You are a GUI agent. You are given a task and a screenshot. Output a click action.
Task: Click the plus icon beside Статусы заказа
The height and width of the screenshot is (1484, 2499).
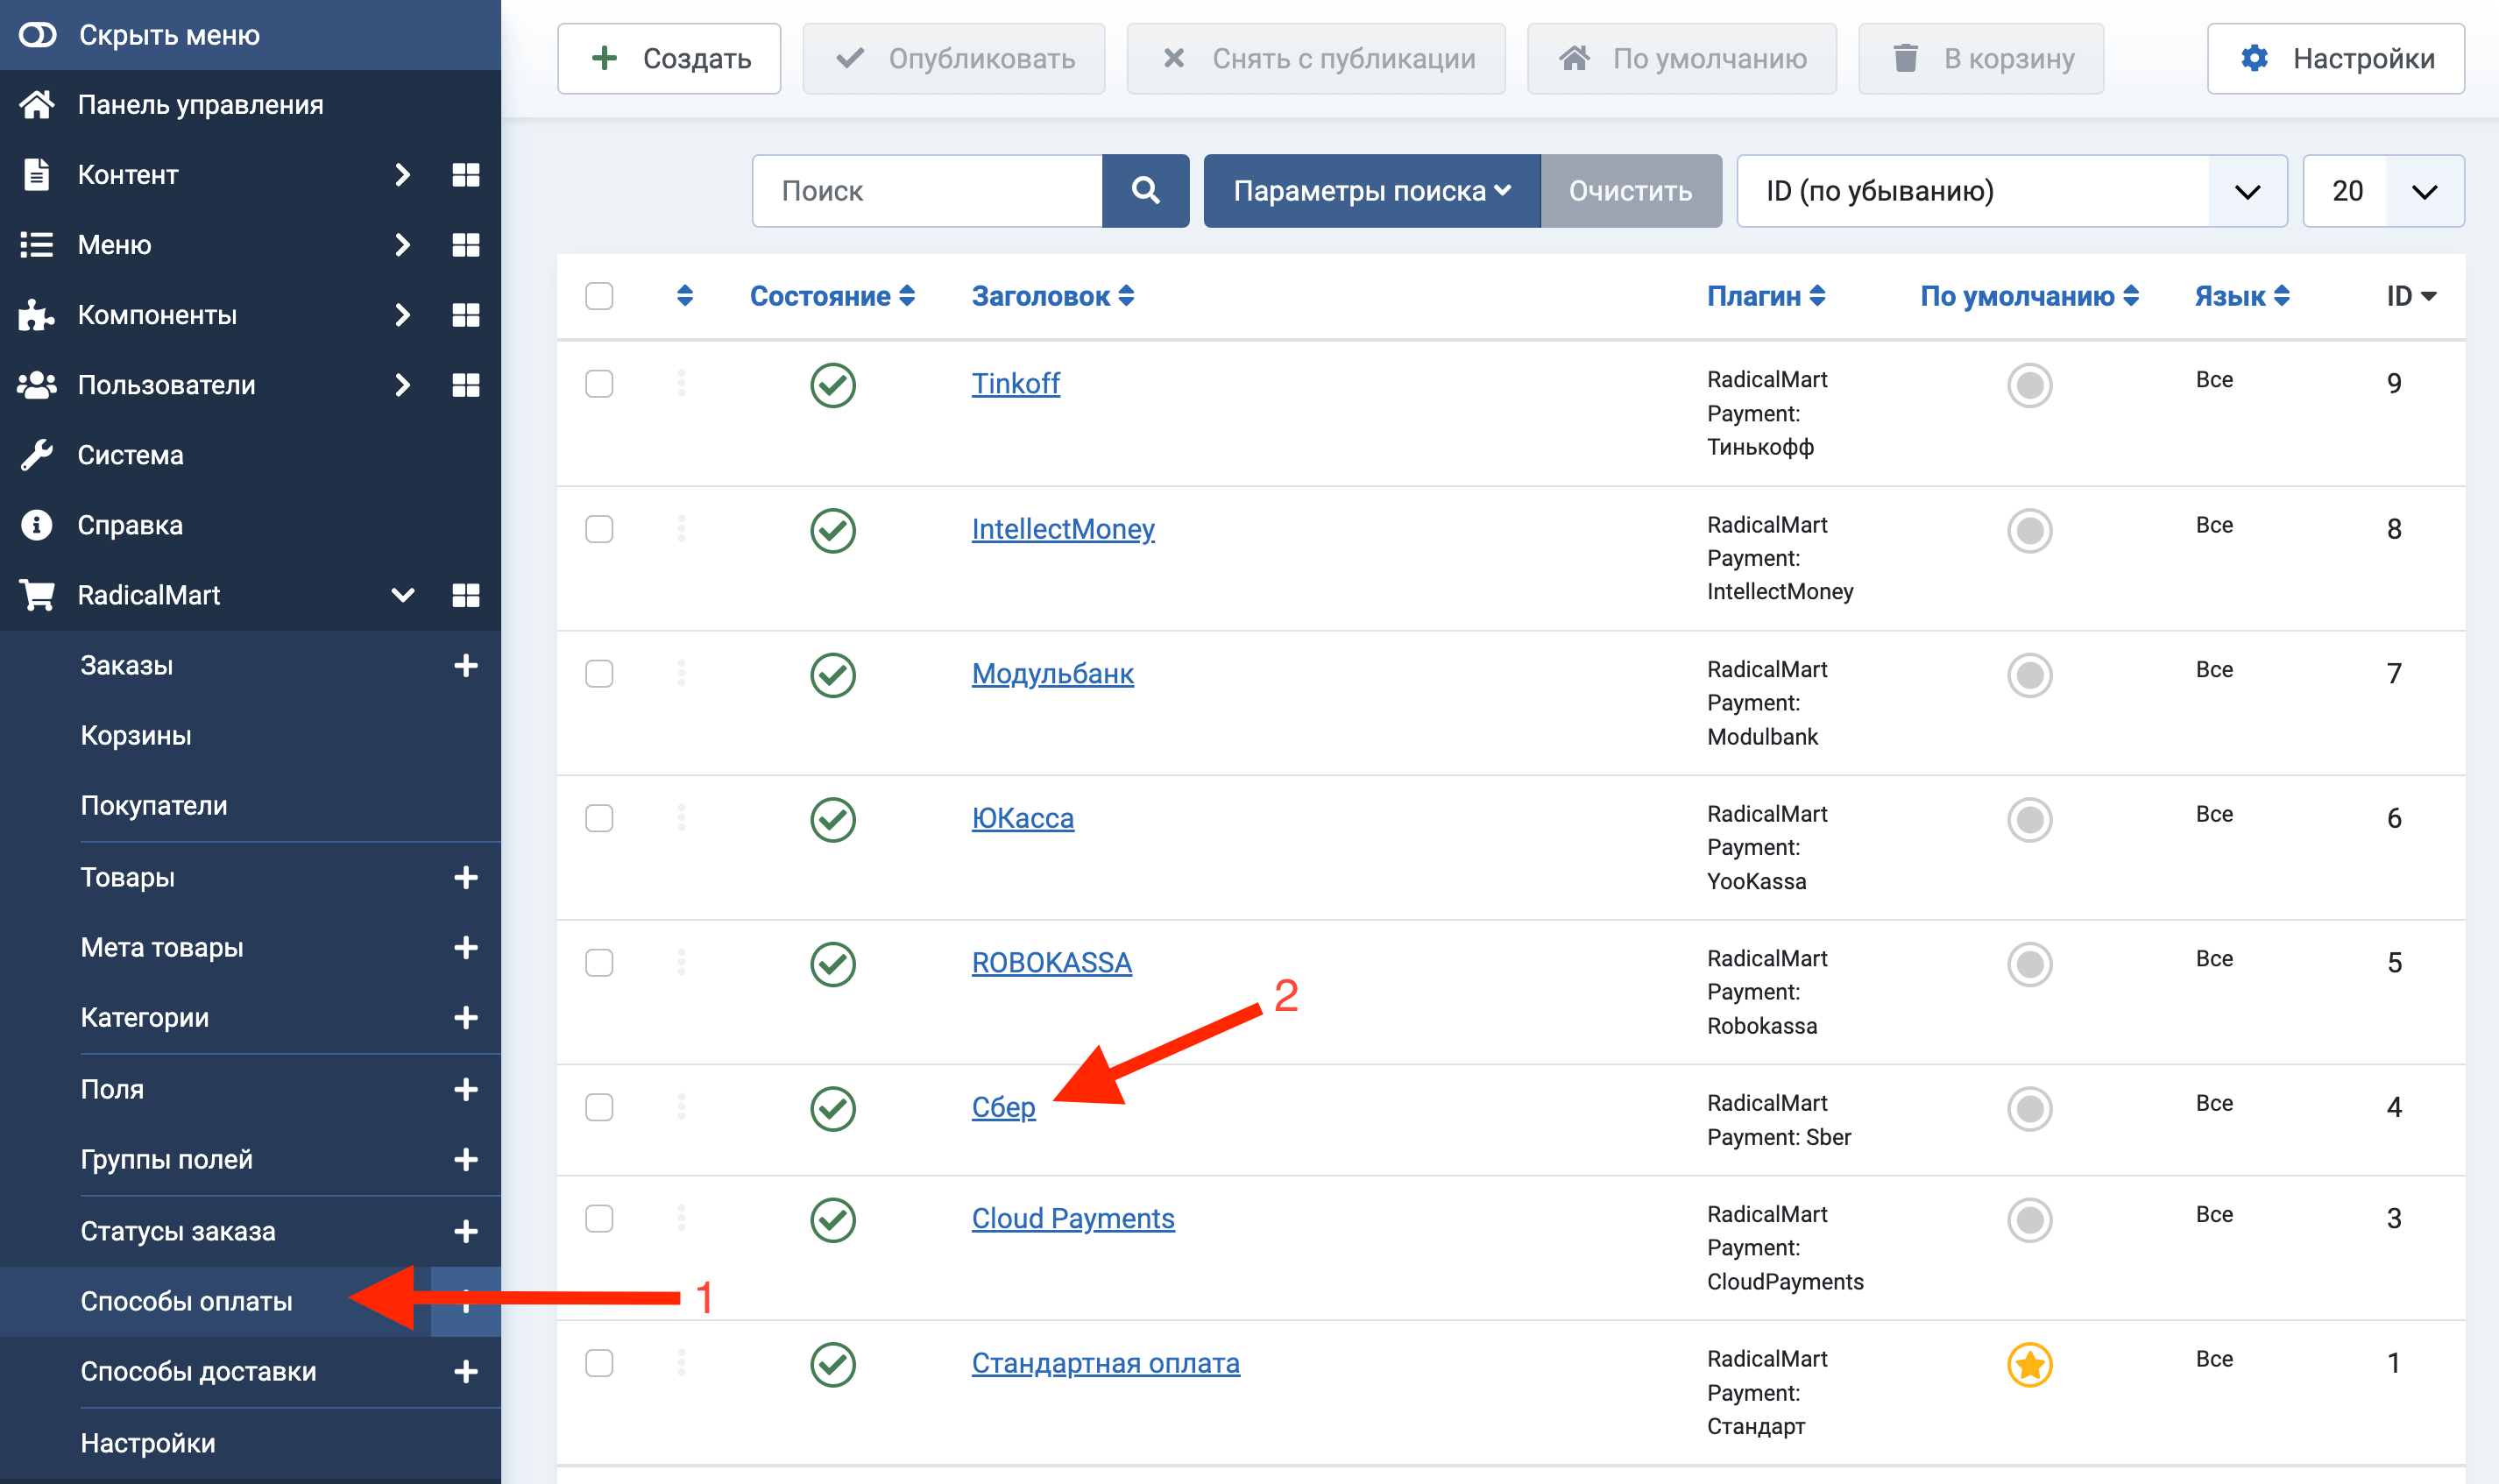click(x=465, y=1231)
